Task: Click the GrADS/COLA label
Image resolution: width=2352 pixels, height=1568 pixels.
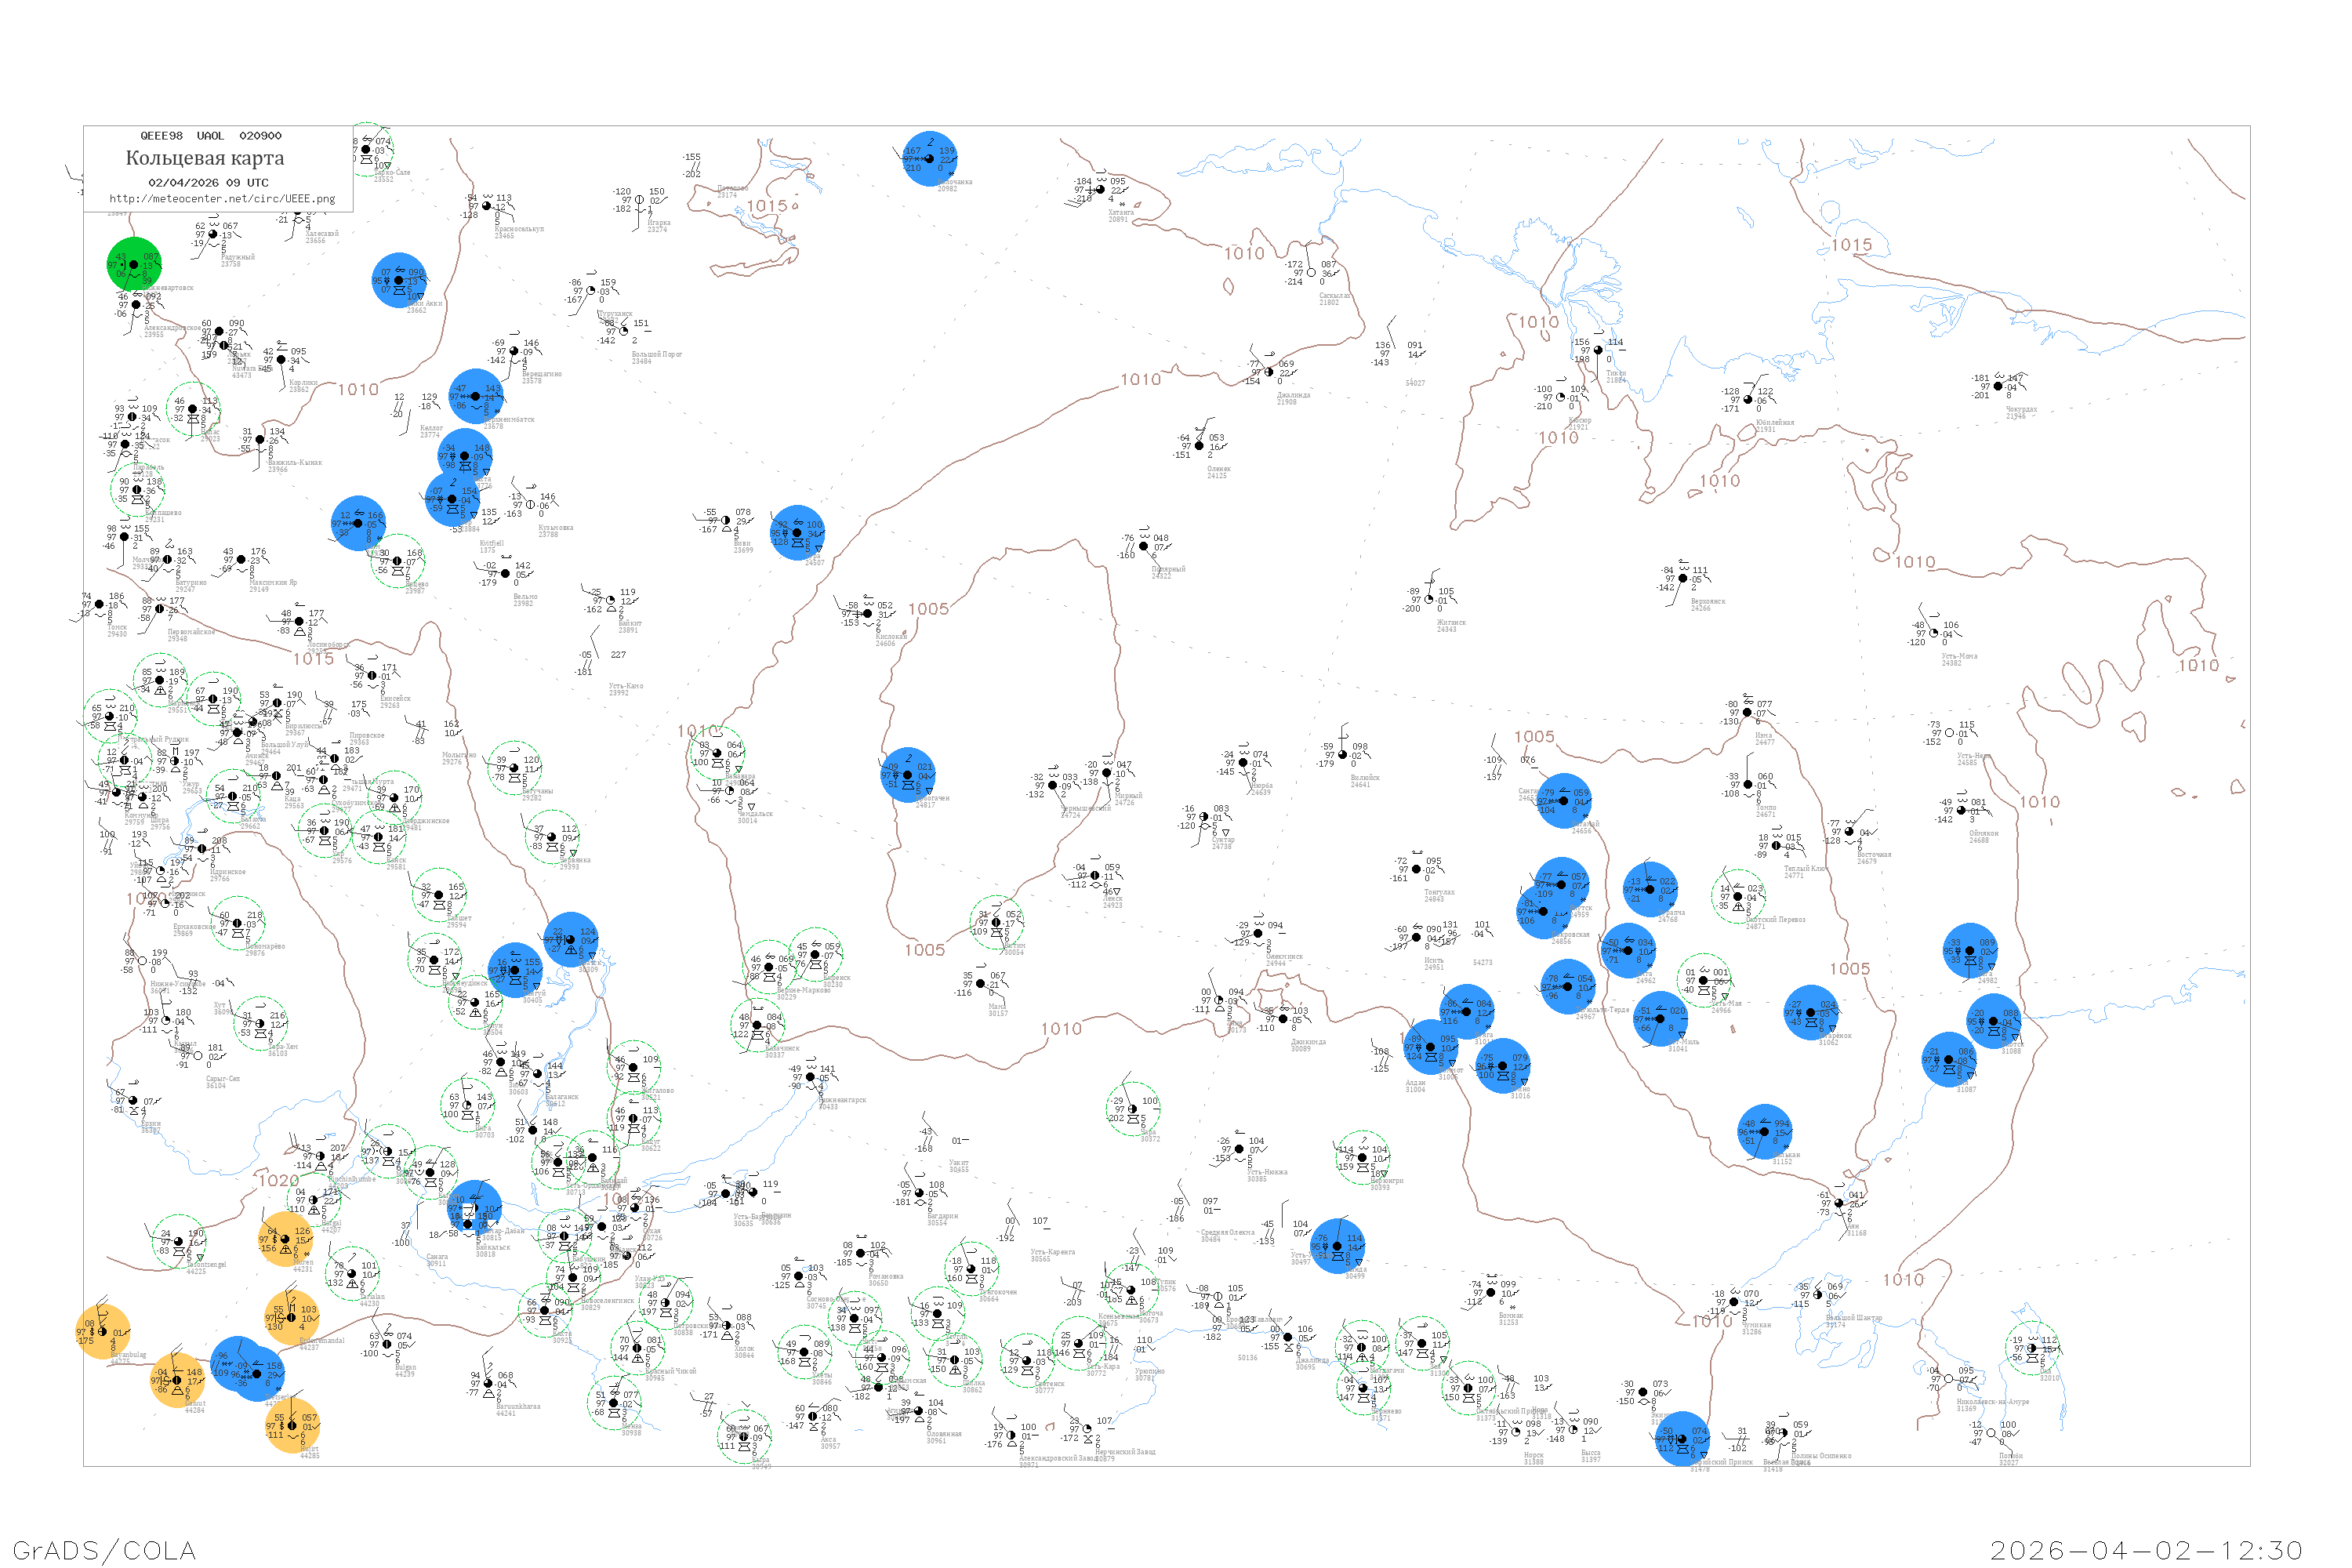Action: [x=104, y=1549]
